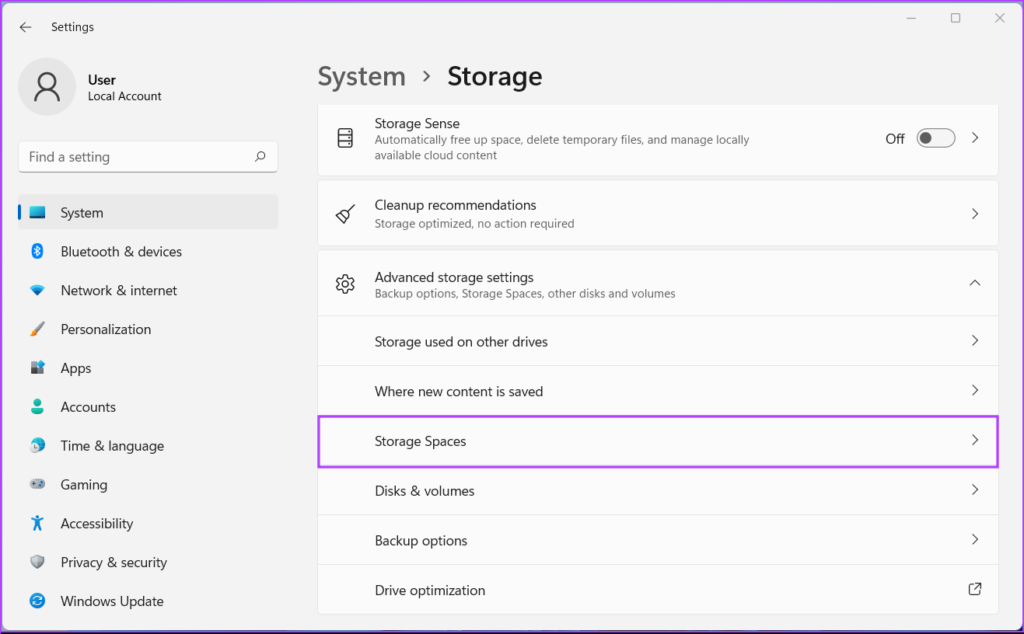Select the Gaming category
The image size is (1024, 634).
point(83,485)
